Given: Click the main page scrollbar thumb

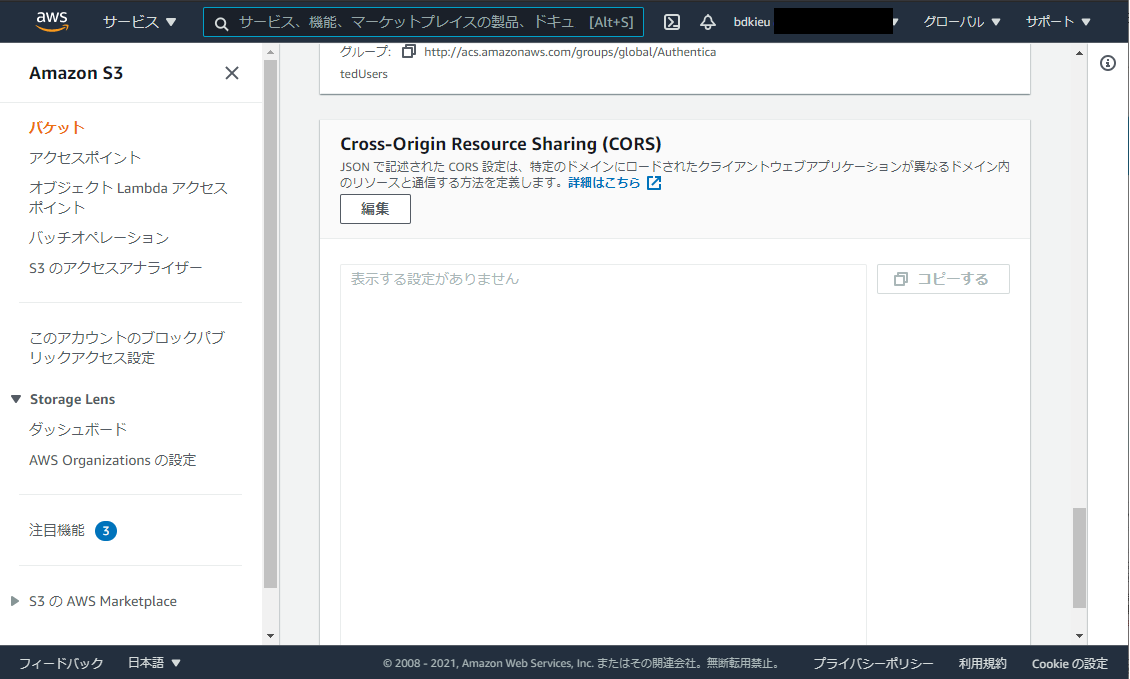Looking at the screenshot, I should [1079, 558].
